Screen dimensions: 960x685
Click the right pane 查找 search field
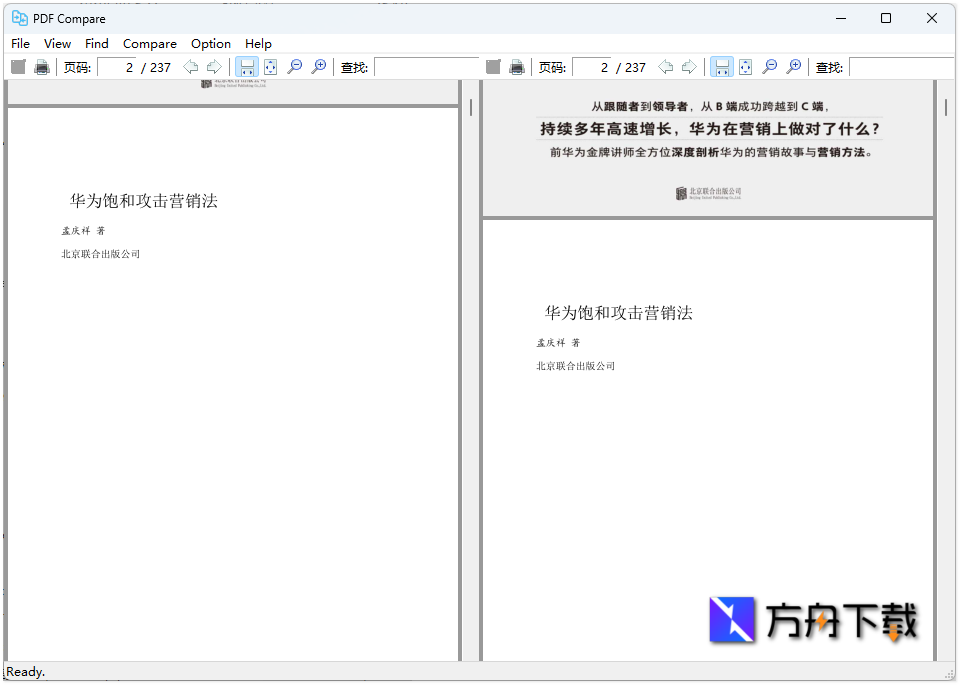click(901, 67)
